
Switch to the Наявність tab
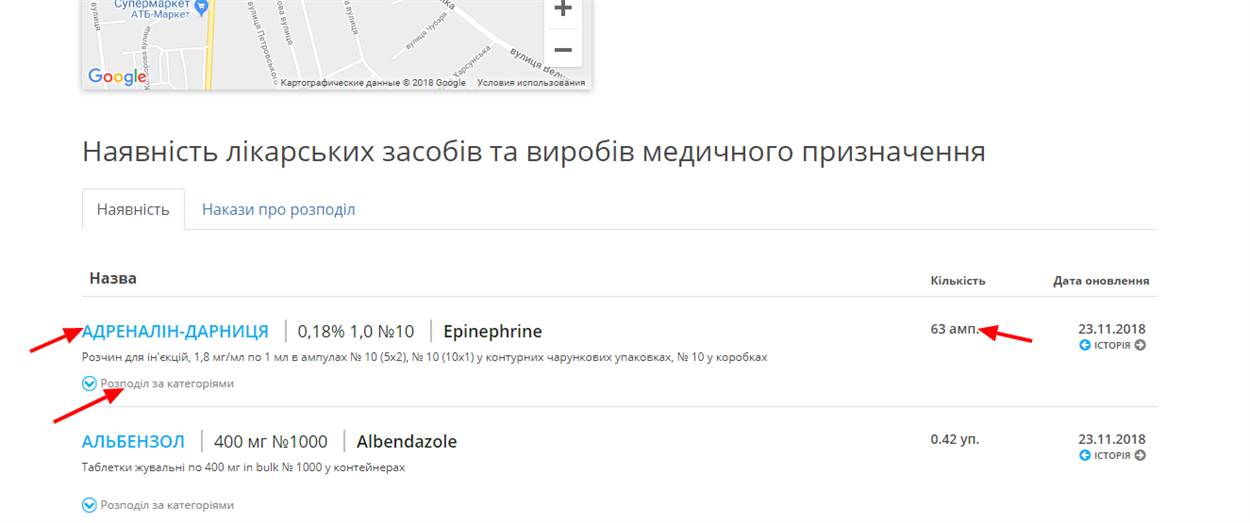point(133,210)
